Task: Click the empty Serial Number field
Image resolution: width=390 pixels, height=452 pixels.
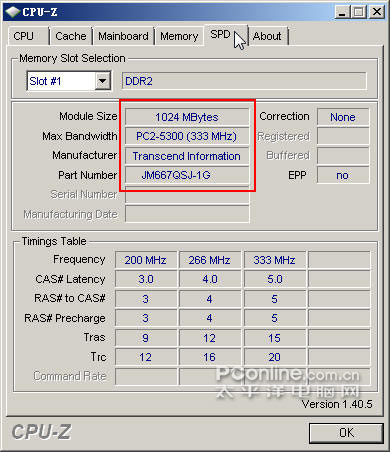Action: (x=187, y=195)
